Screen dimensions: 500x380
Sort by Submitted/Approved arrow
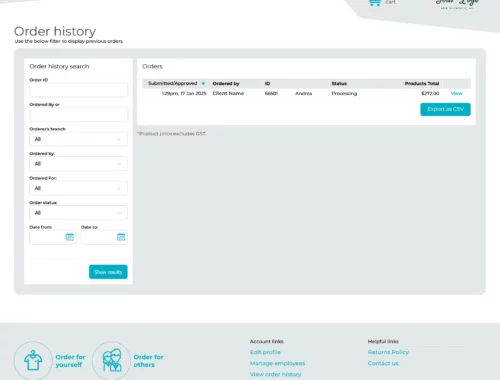point(203,83)
